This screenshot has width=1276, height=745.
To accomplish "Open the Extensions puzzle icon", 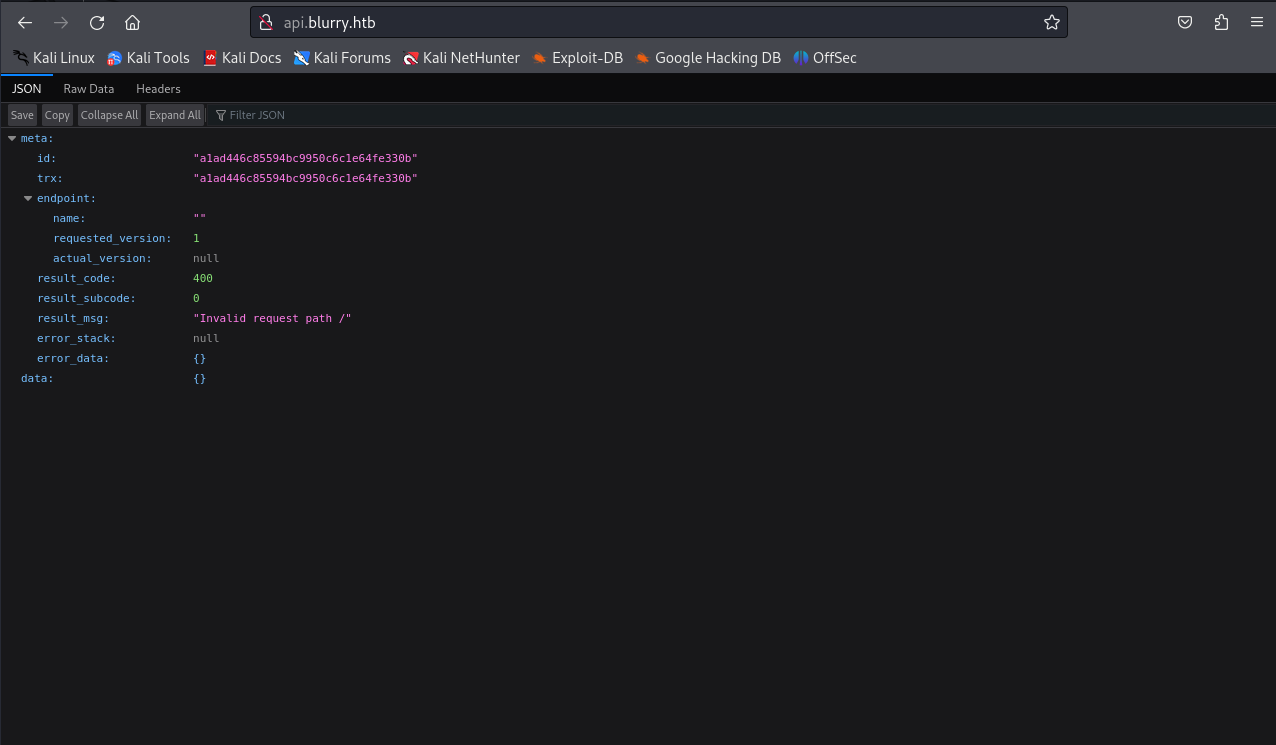I will (1221, 23).
